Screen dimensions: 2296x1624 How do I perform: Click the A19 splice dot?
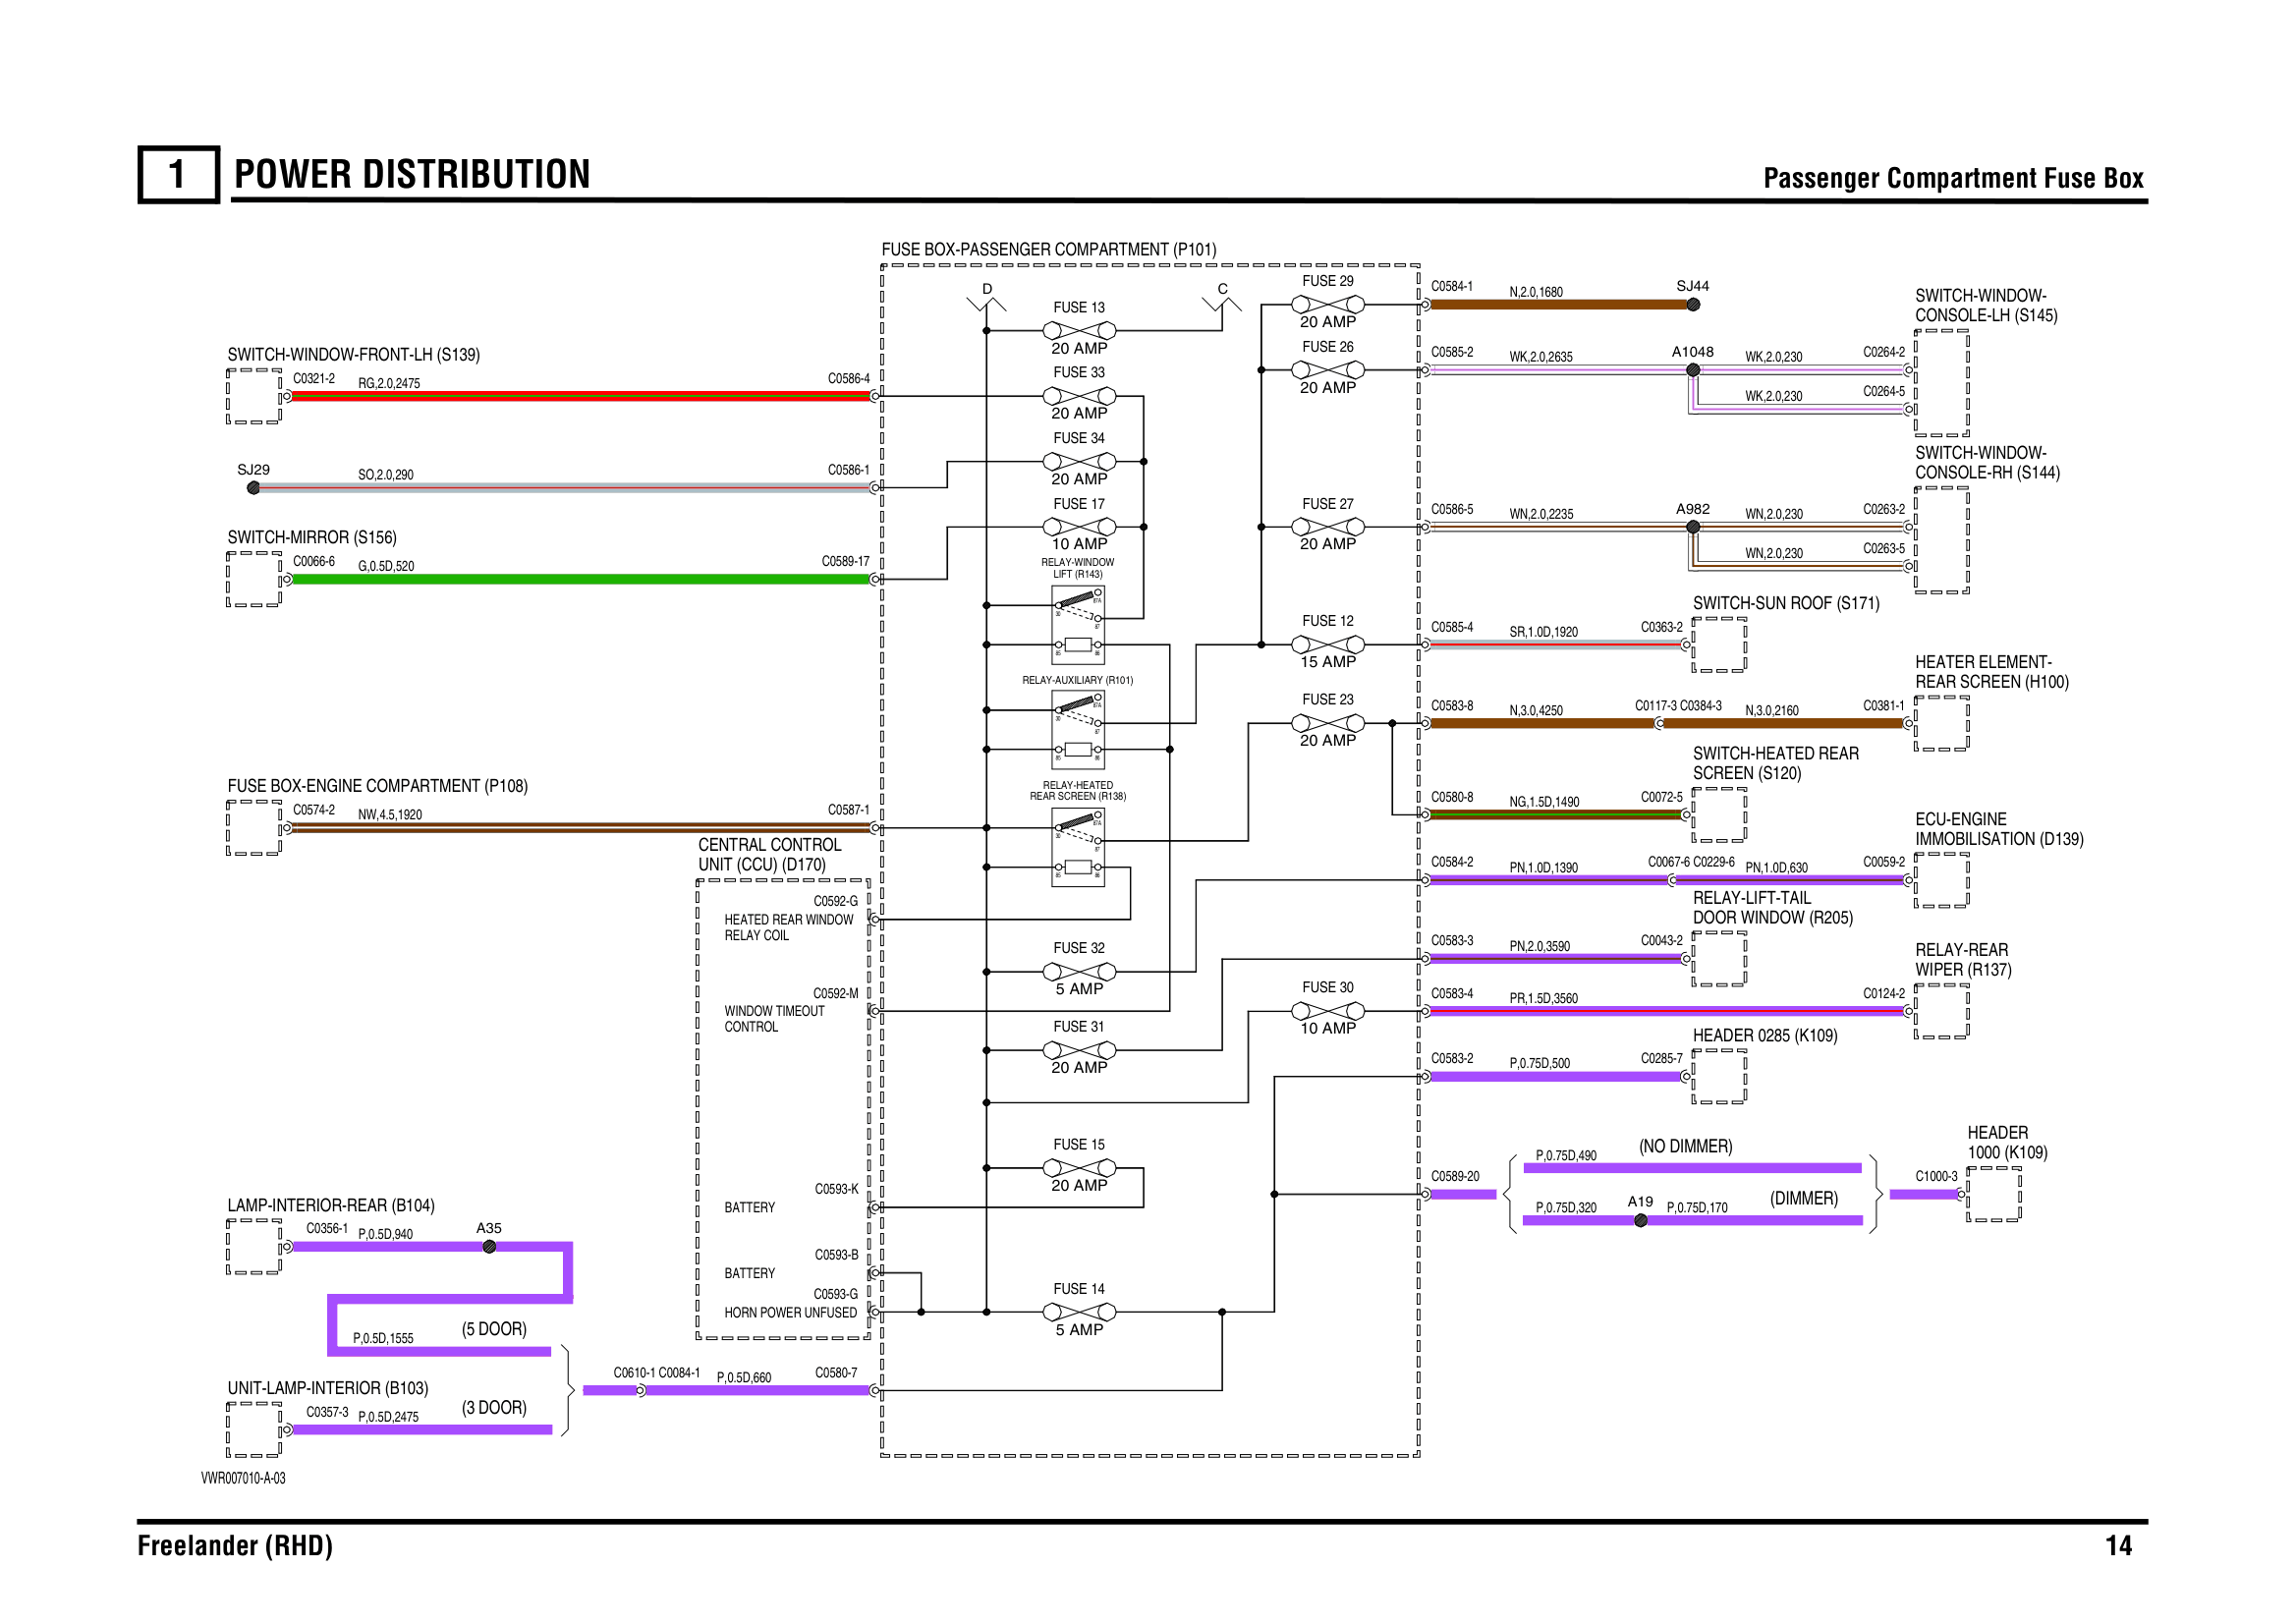[1641, 1220]
